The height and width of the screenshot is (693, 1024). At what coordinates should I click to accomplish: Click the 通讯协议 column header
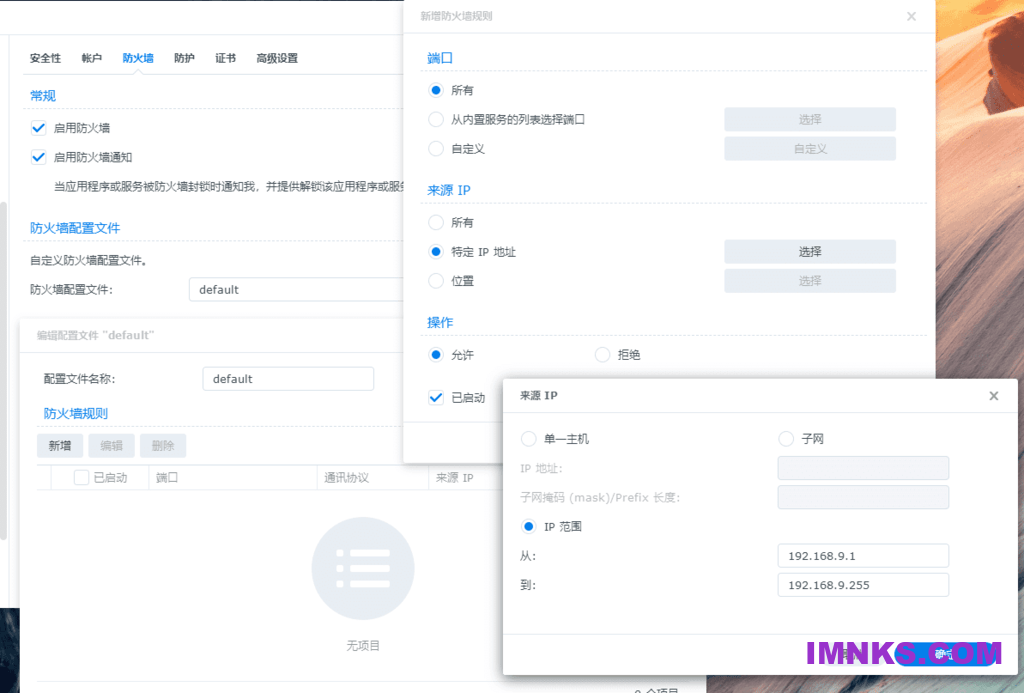pyautogui.click(x=373, y=477)
